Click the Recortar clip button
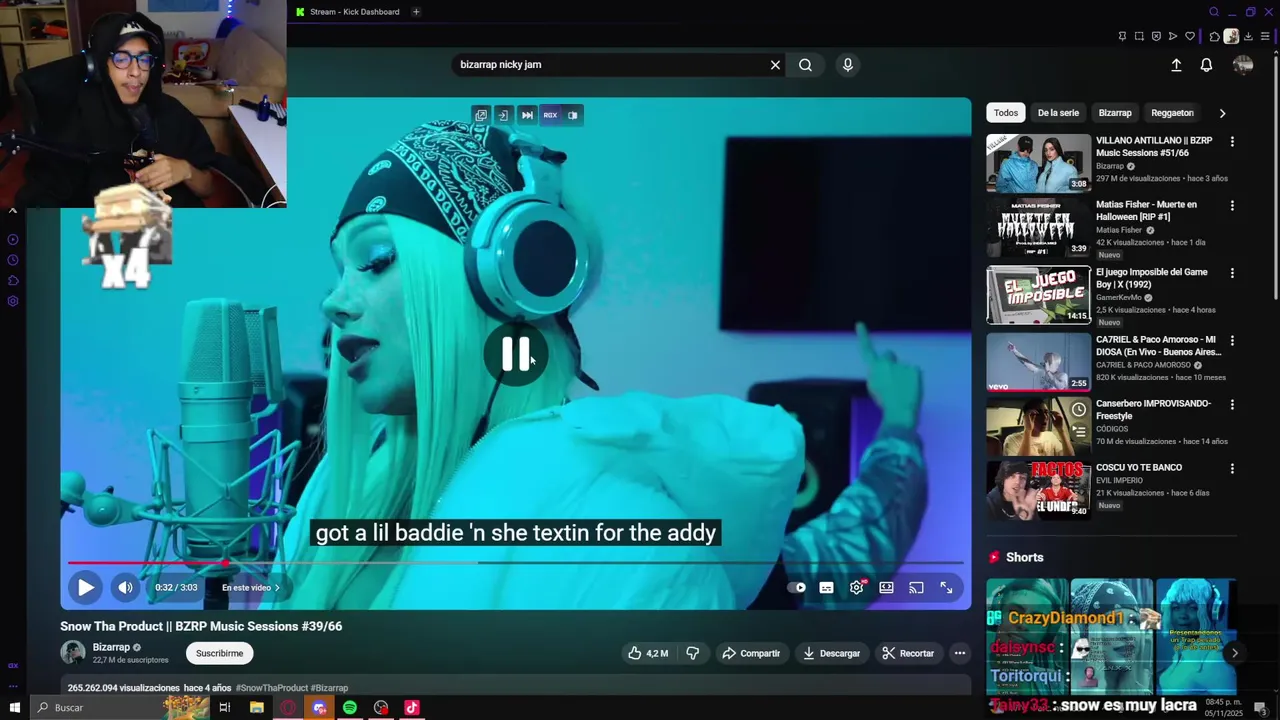Viewport: 1280px width, 720px height. (908, 653)
